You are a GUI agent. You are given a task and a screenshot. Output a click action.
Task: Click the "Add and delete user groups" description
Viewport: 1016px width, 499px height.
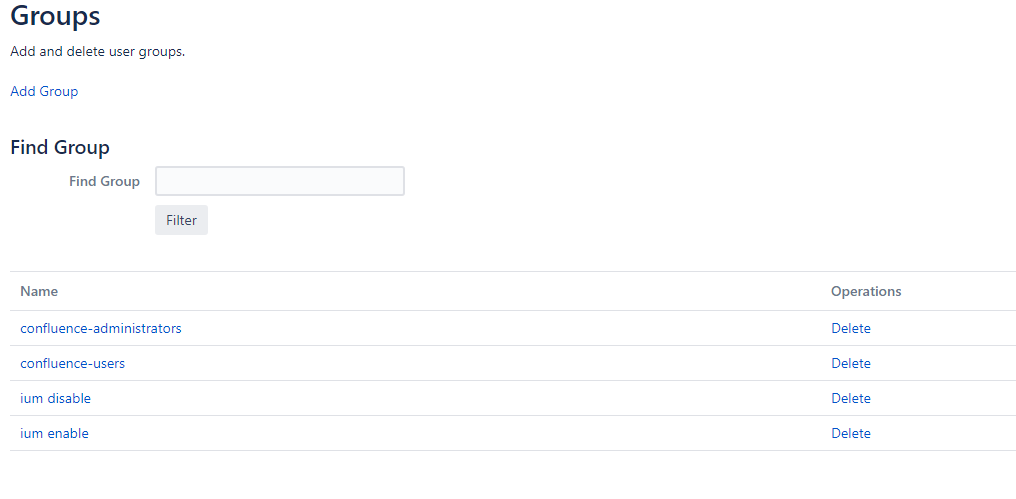pos(97,51)
